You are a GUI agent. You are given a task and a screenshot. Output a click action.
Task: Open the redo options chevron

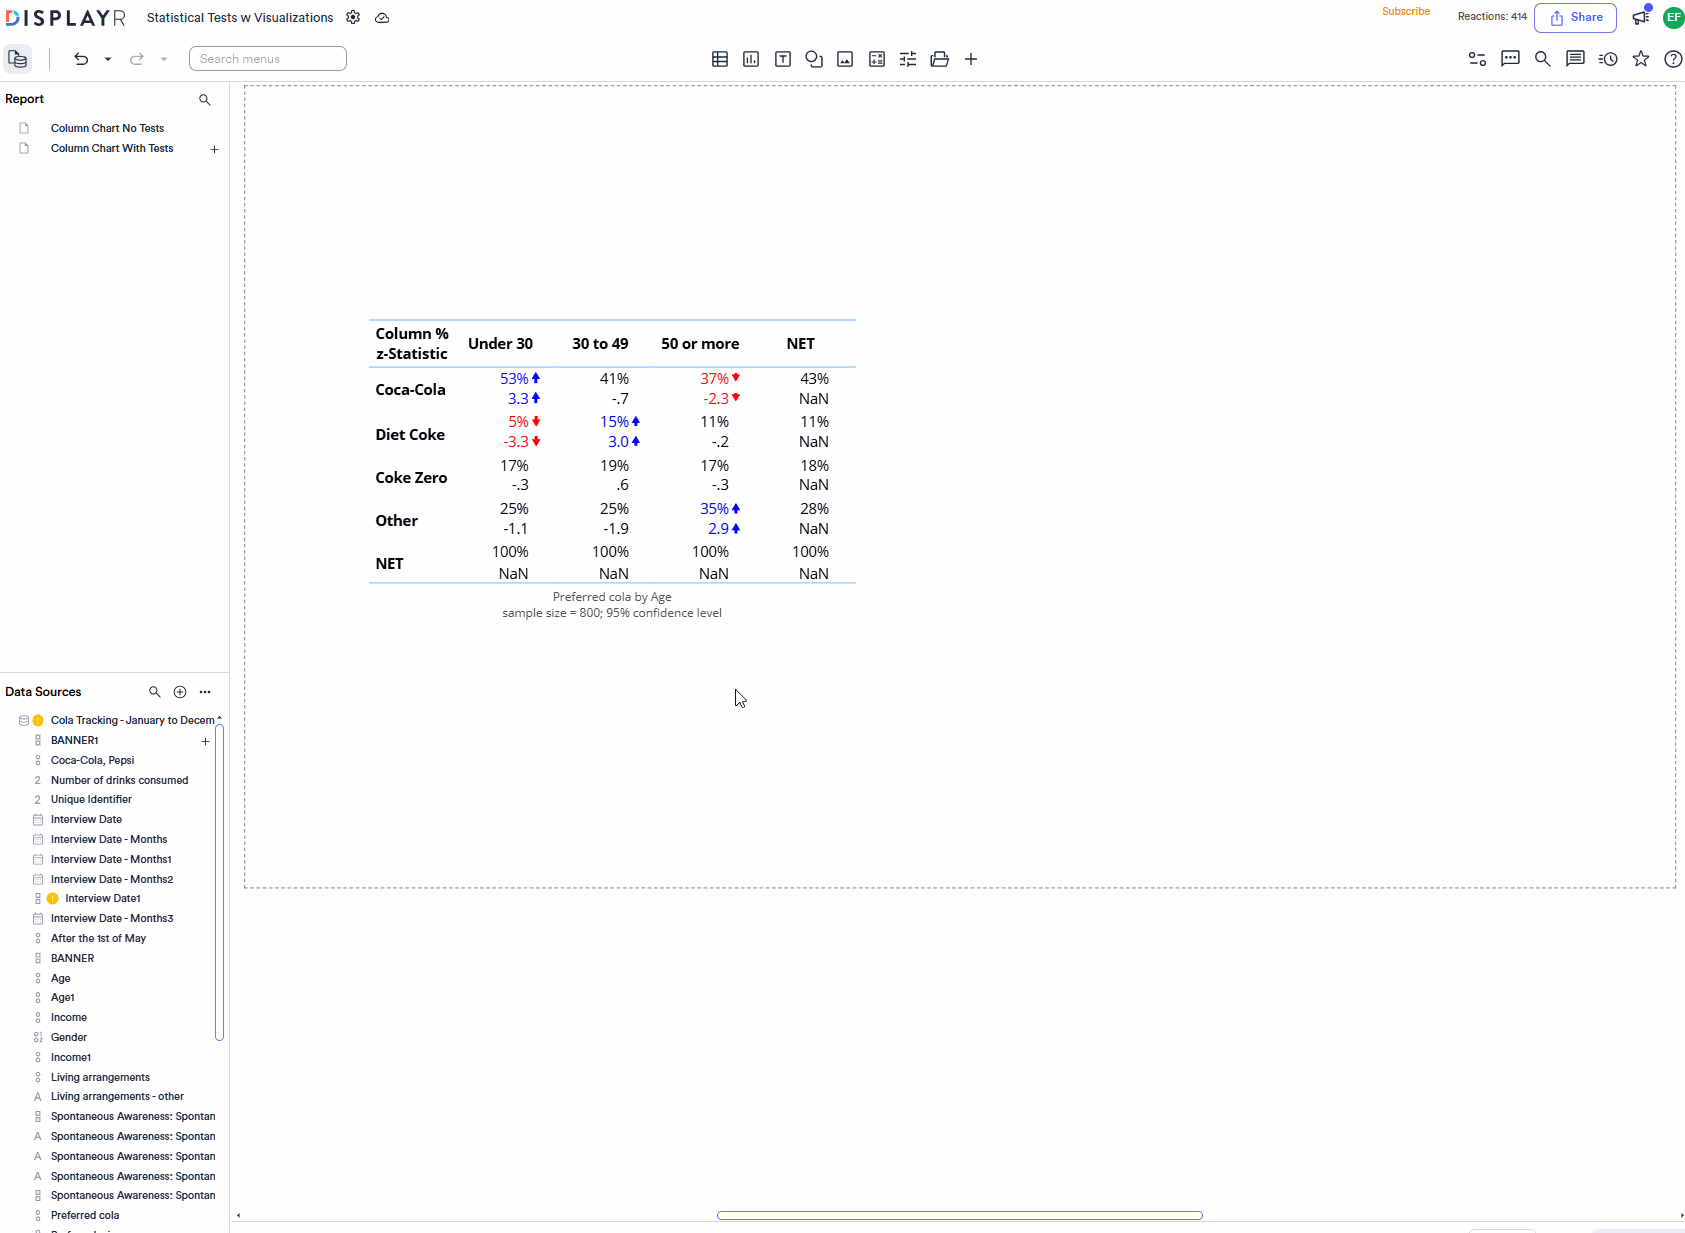pyautogui.click(x=164, y=59)
